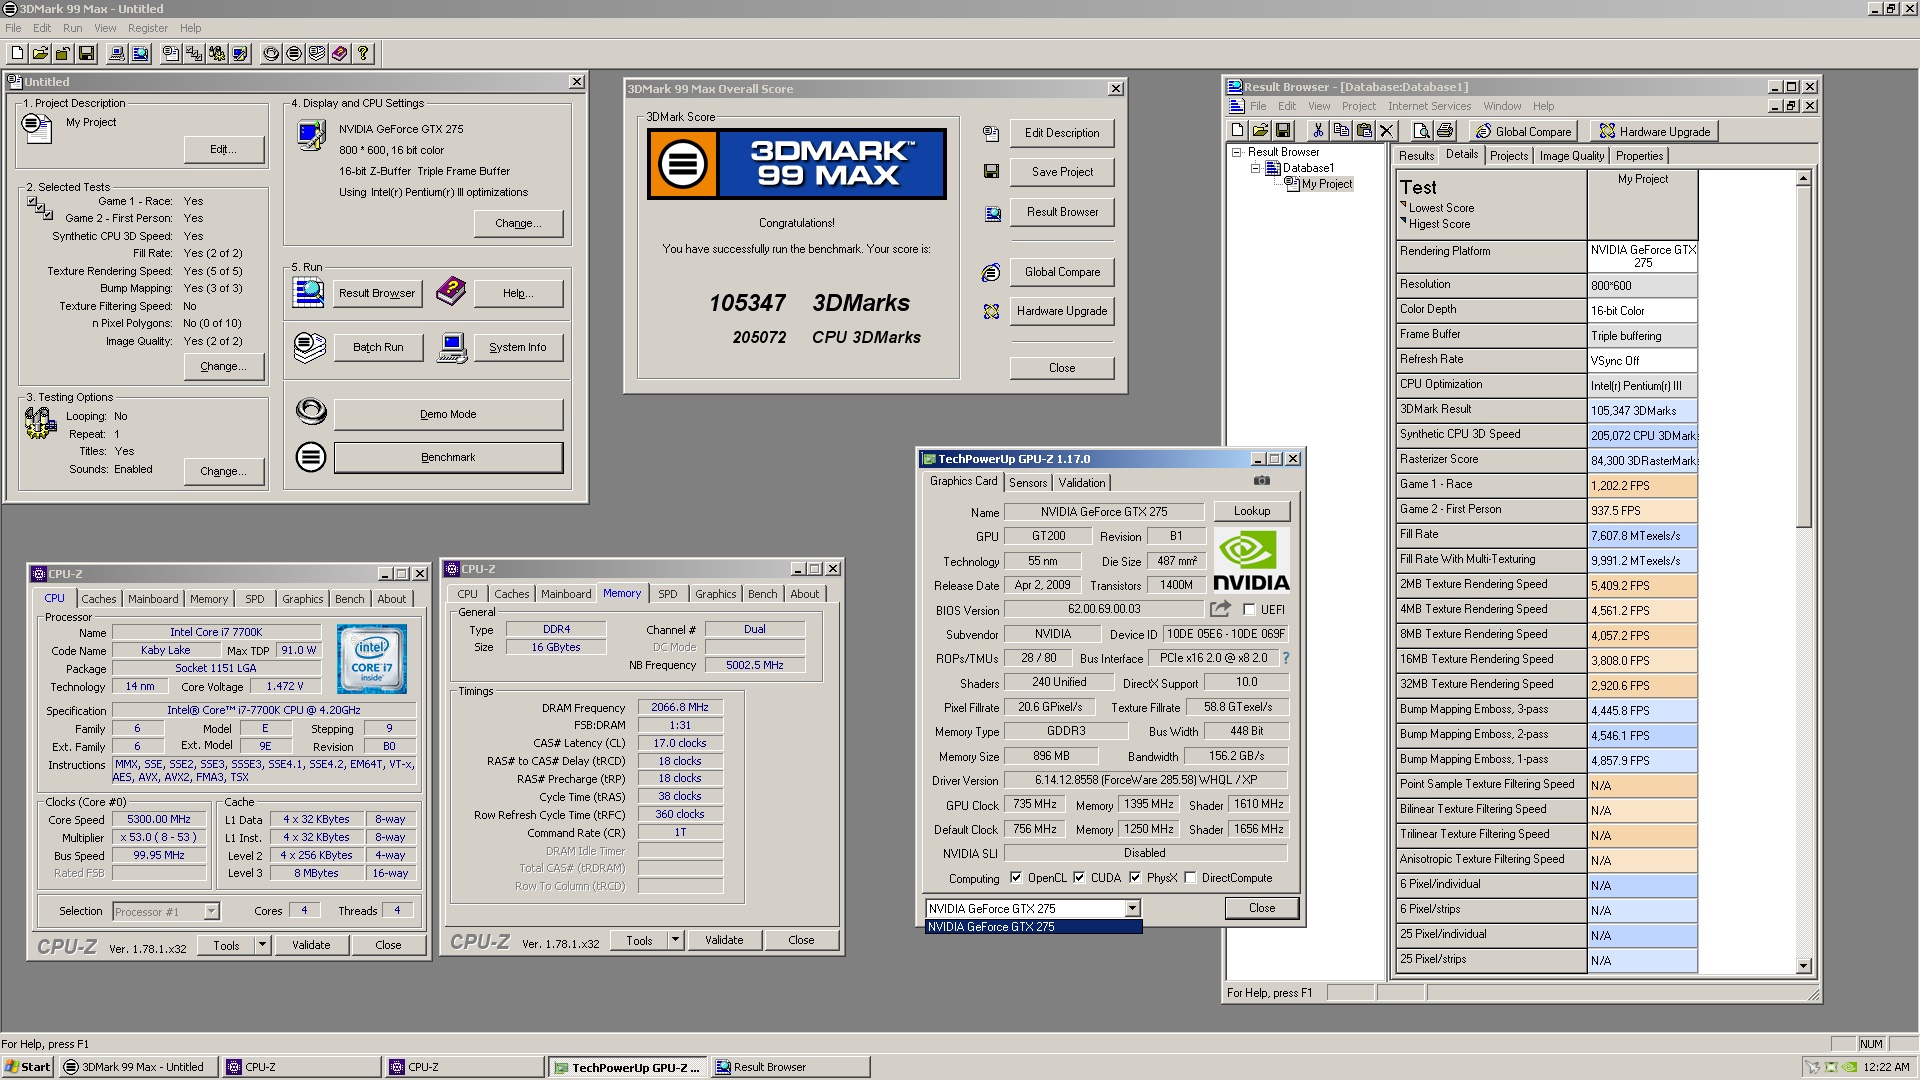Viewport: 1920px width, 1080px height.
Task: Click the Batch Run button
Action: coord(378,347)
